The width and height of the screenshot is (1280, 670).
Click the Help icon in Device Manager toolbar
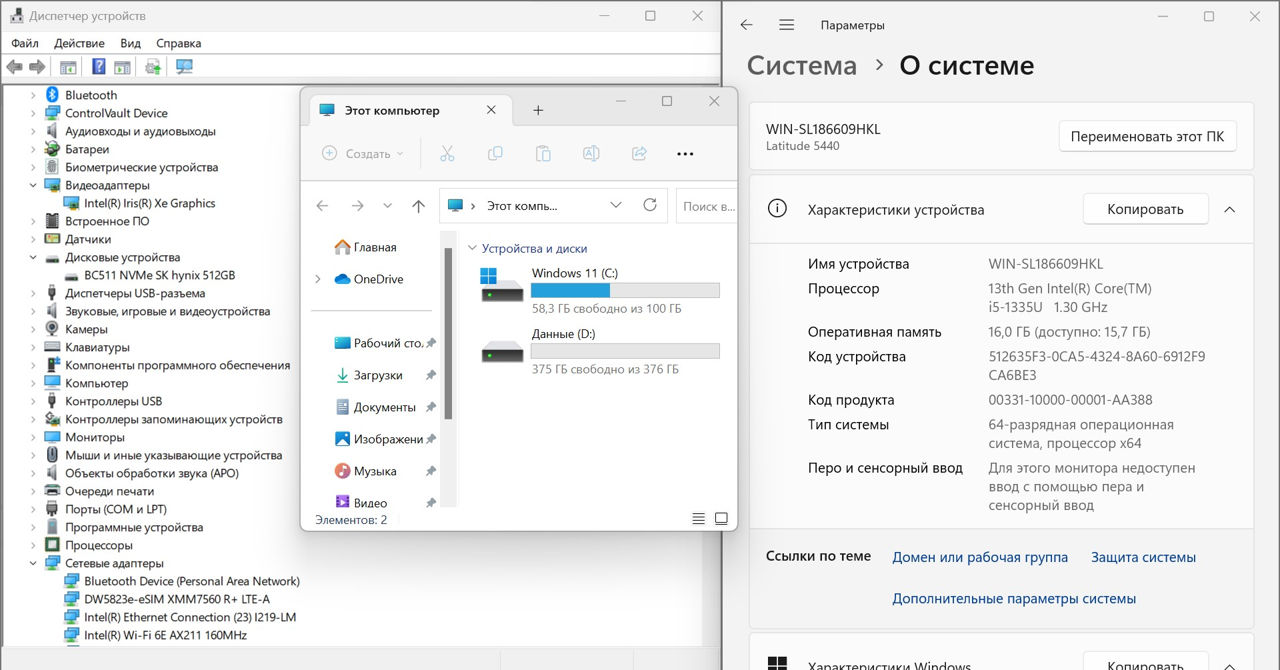(x=99, y=67)
